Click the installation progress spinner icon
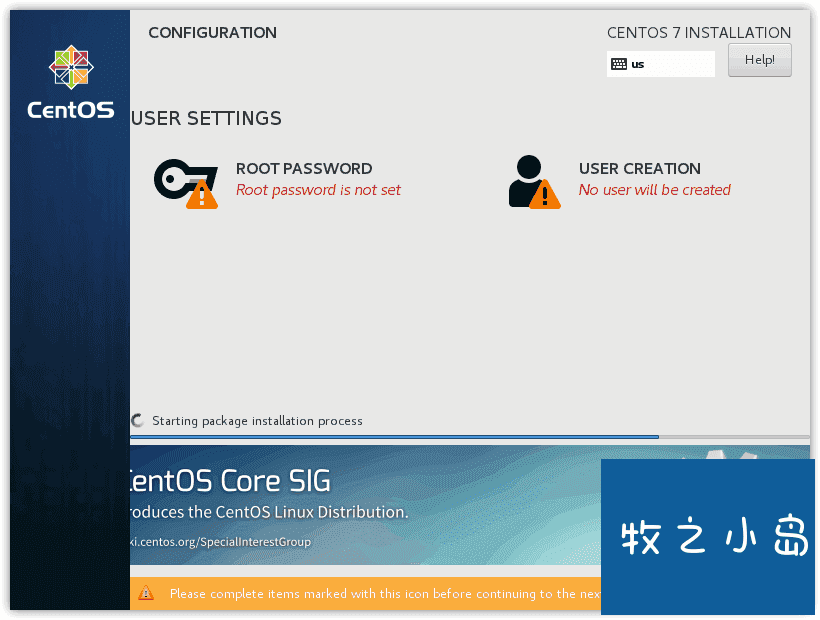The height and width of the screenshot is (620, 820). point(138,420)
